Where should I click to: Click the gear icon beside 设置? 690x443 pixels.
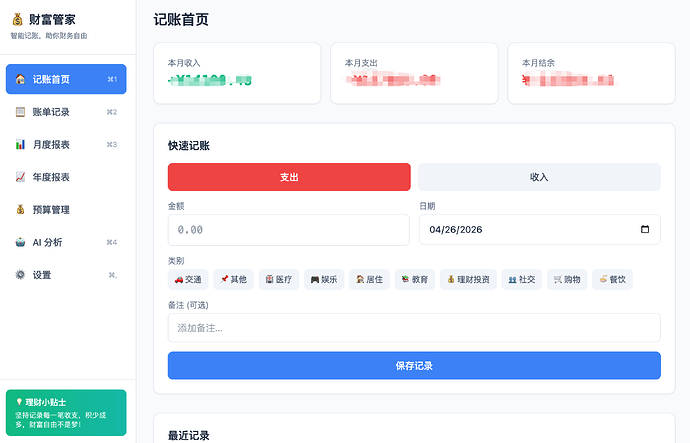(20, 275)
